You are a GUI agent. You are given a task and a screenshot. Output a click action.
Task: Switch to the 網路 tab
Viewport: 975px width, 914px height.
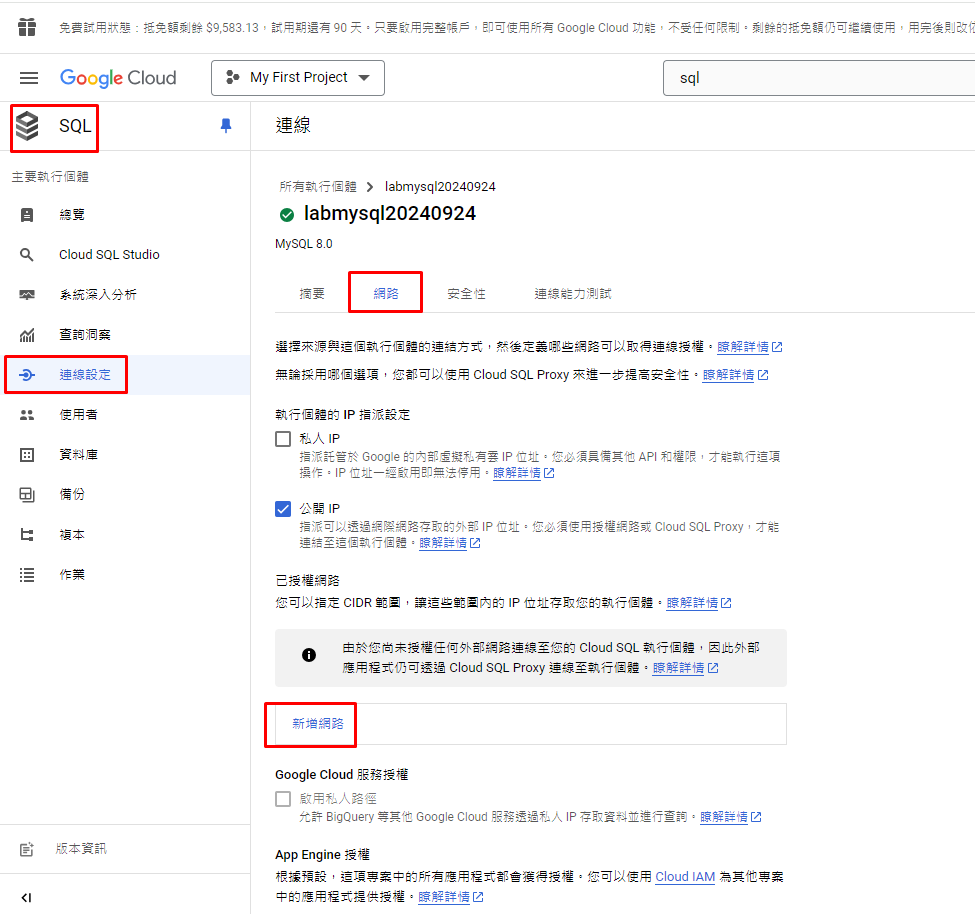[386, 293]
